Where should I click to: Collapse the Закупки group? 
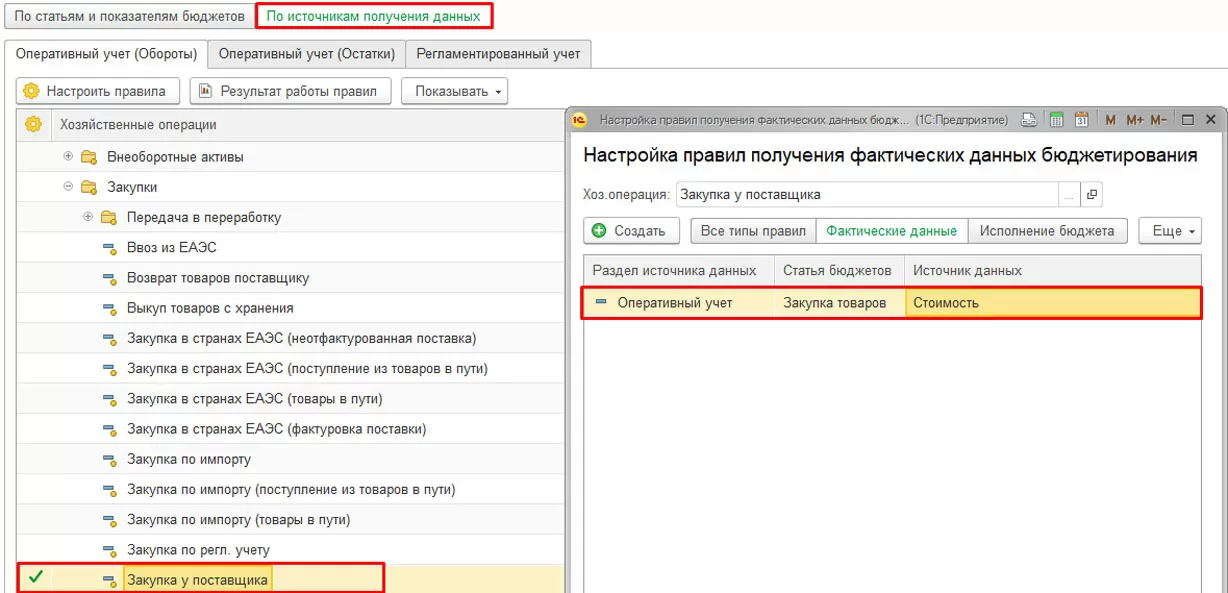pyautogui.click(x=68, y=187)
